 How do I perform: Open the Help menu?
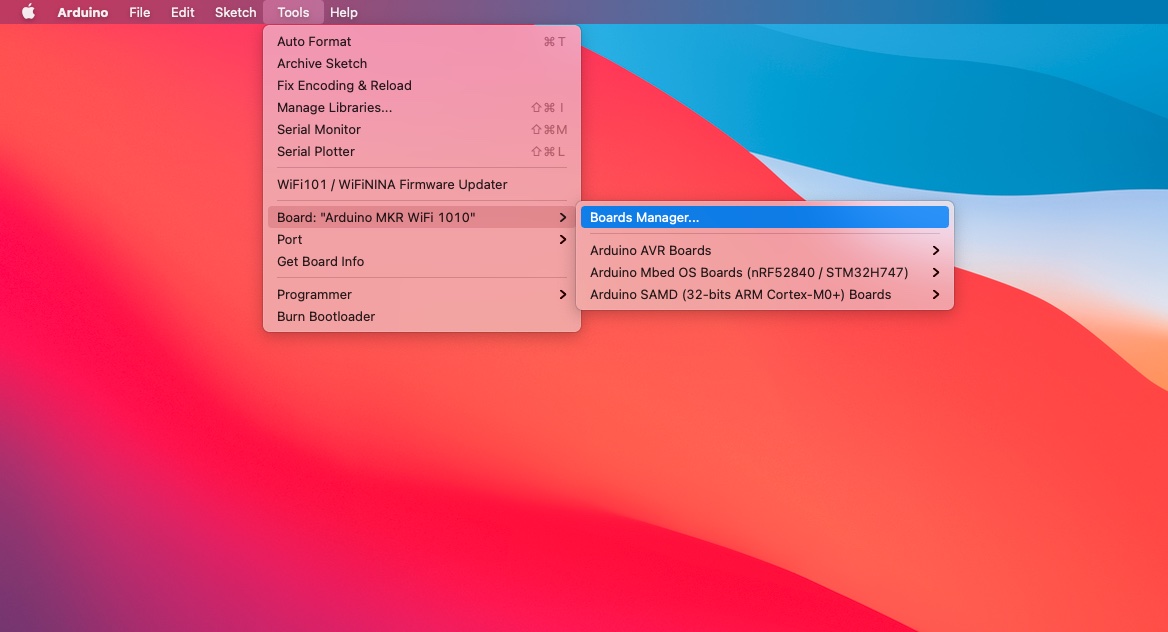(344, 12)
